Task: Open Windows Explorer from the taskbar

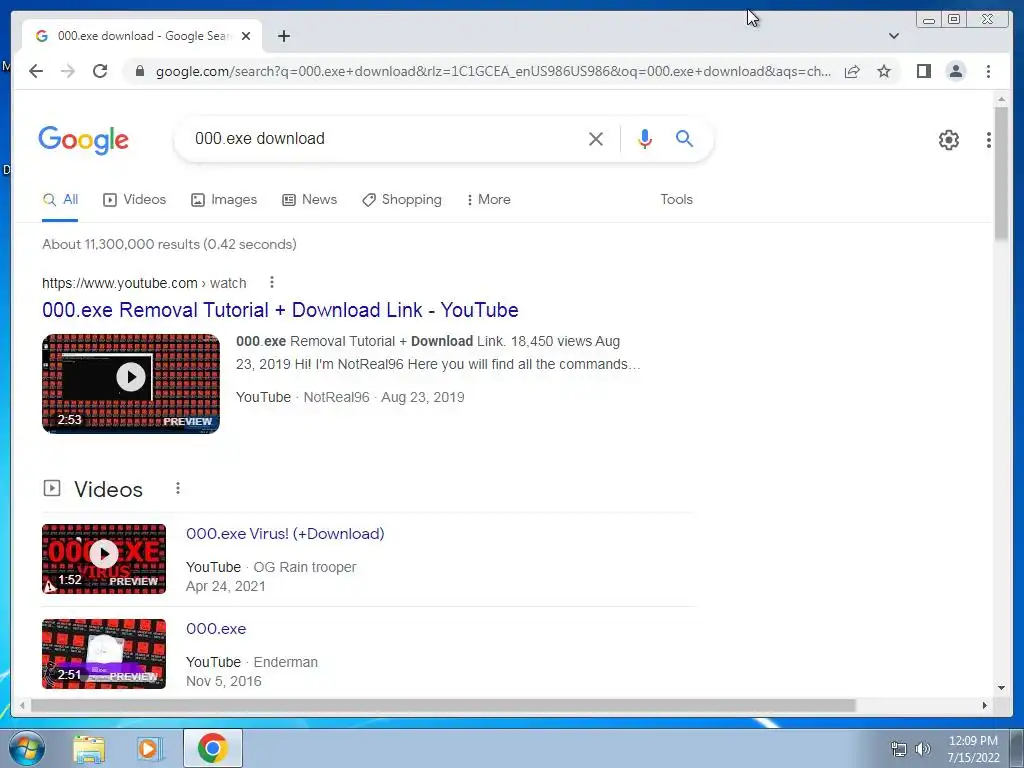Action: (89, 748)
